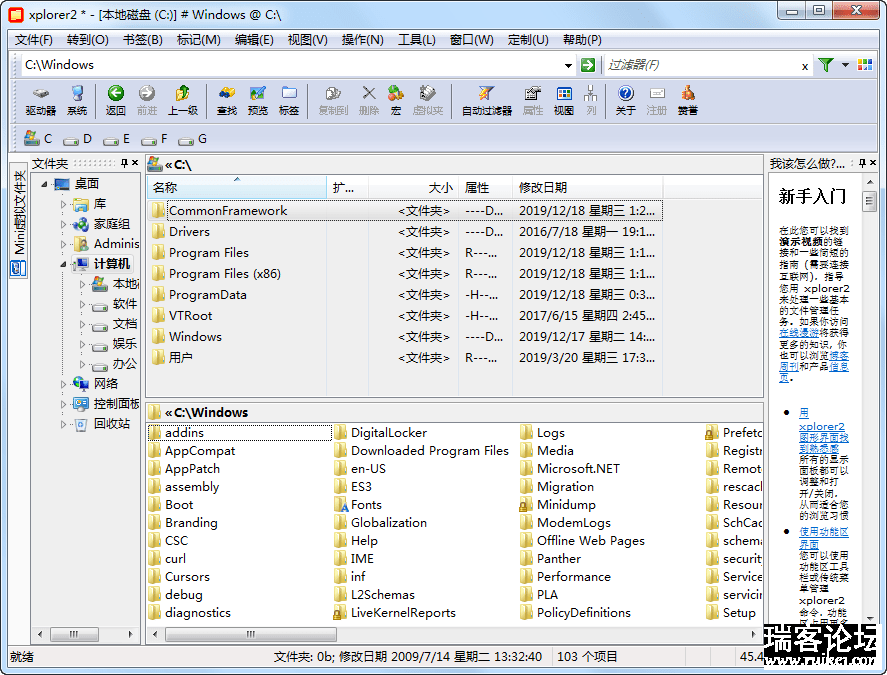This screenshot has height=675, width=887.
Task: Select the LiveKernelReports folder
Action: point(395,613)
